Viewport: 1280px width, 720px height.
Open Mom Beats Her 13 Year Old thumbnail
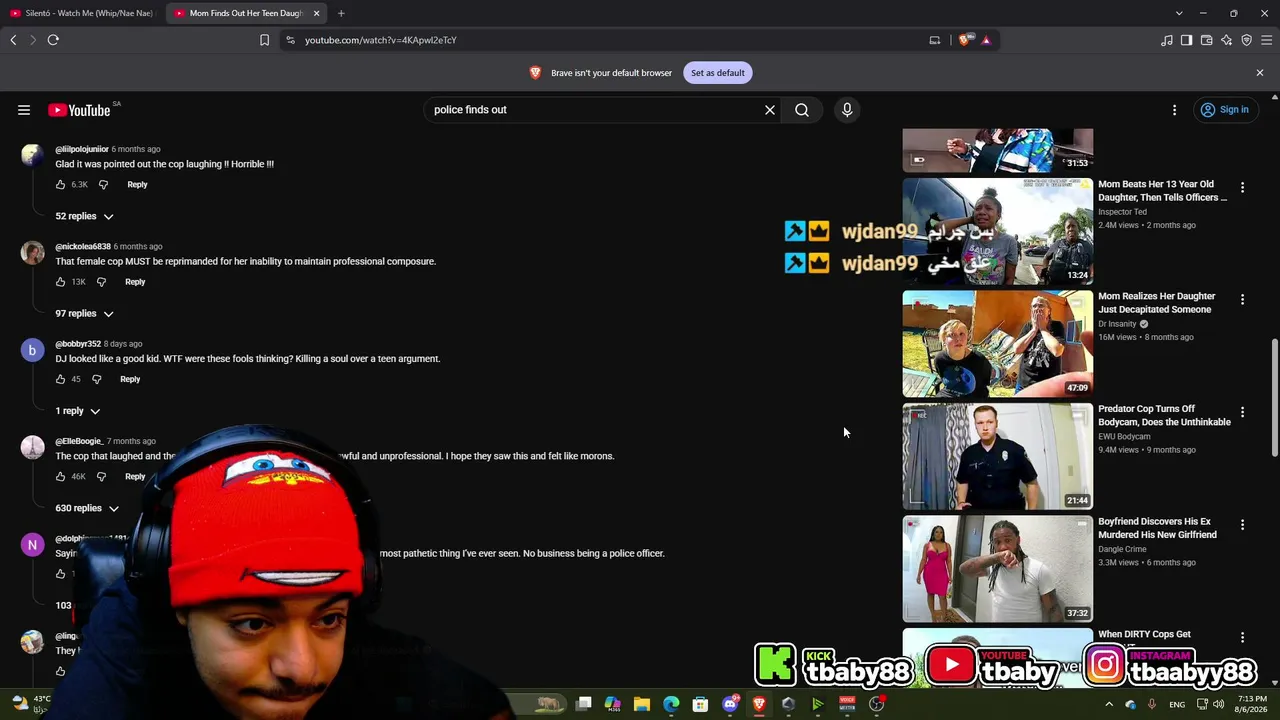pos(998,232)
